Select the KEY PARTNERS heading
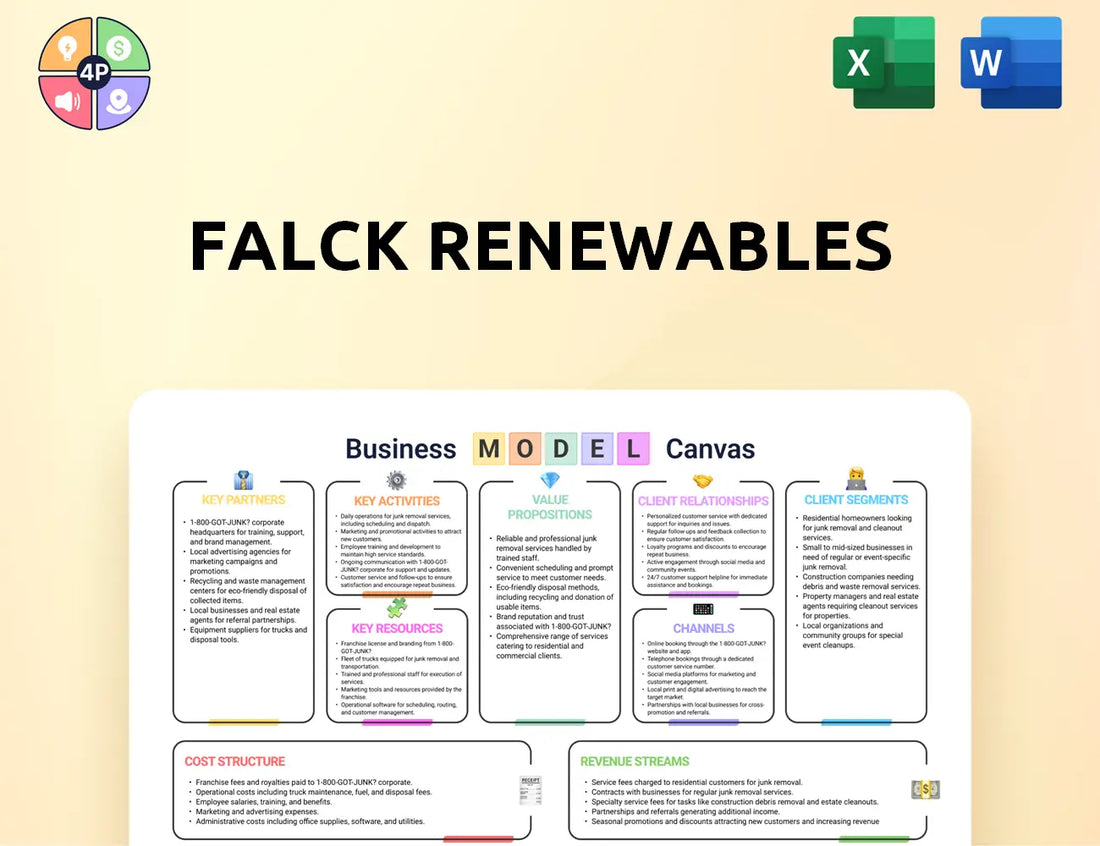 tap(243, 500)
